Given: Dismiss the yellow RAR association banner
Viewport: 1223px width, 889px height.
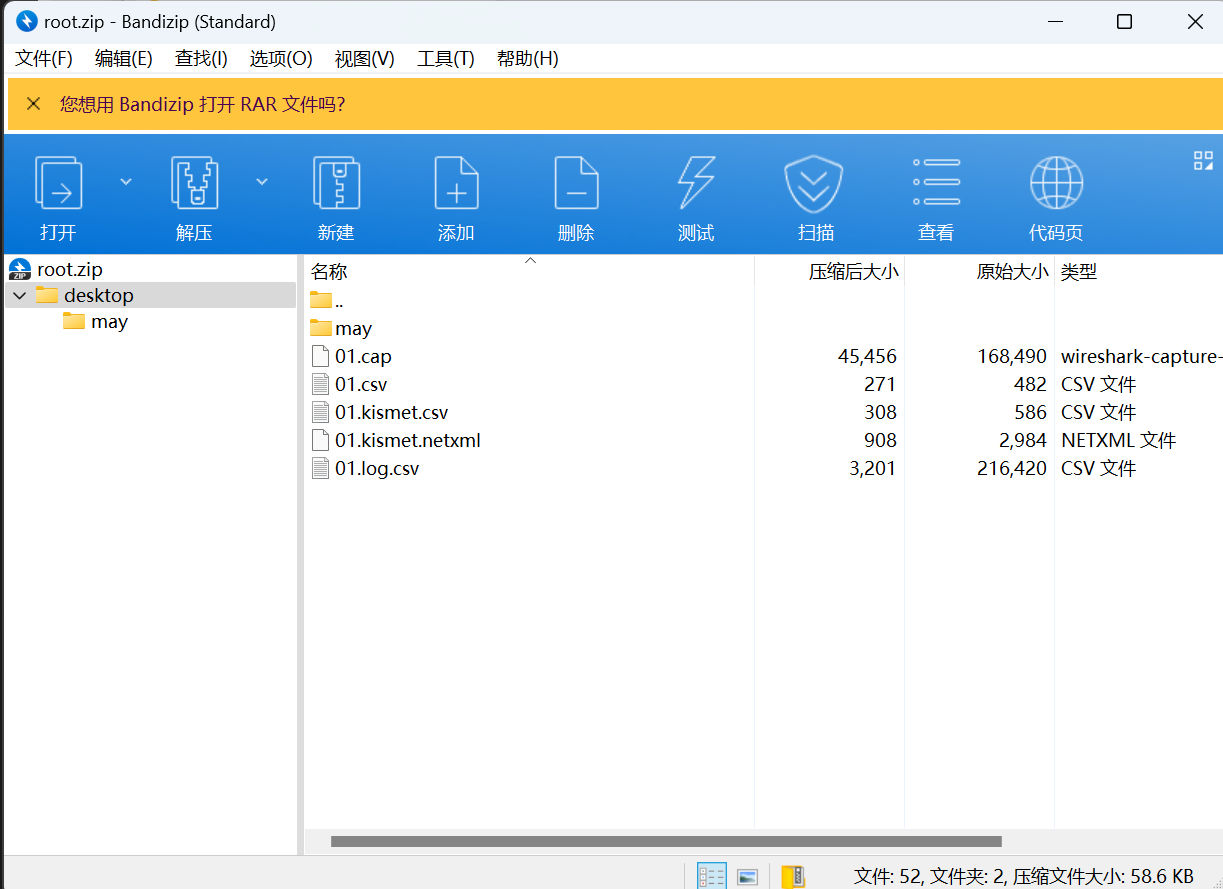Looking at the screenshot, I should [x=34, y=104].
